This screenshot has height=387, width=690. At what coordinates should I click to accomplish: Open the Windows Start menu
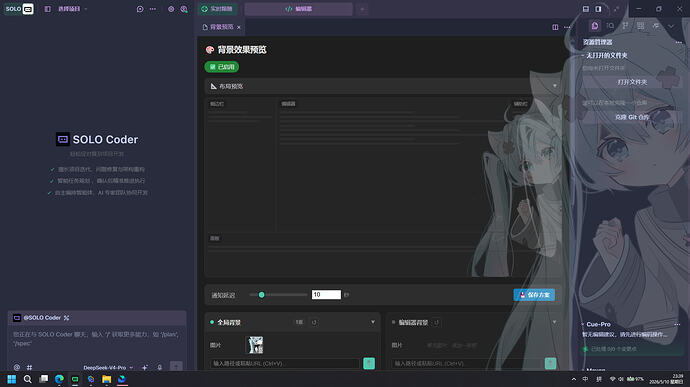(11, 379)
